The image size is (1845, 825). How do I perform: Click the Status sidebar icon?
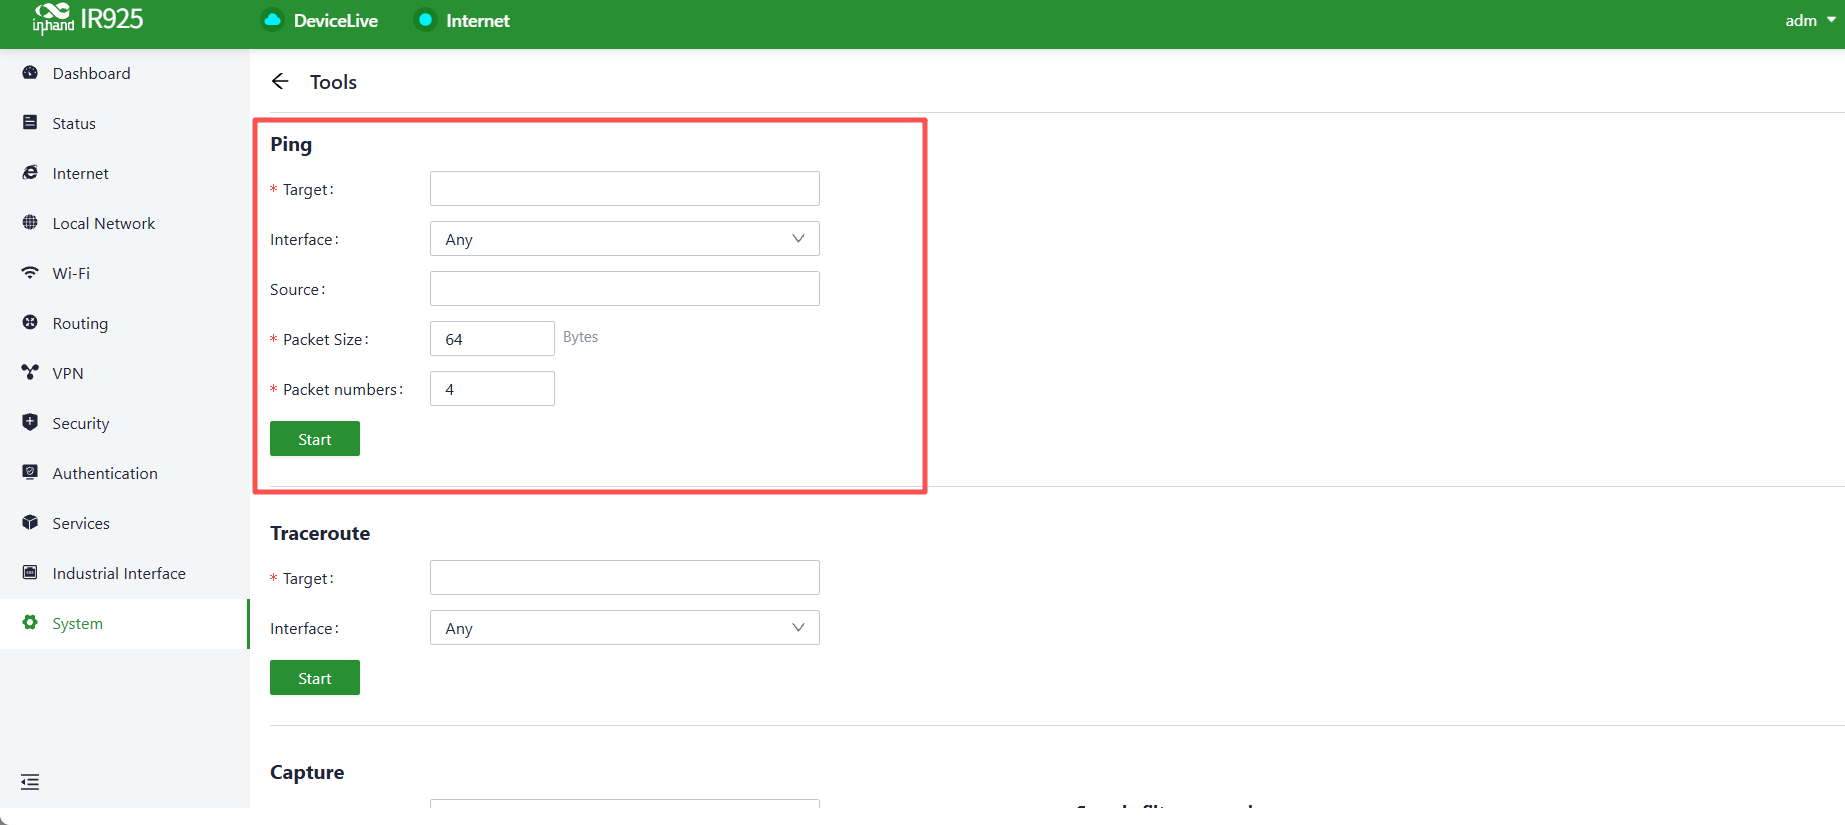click(x=30, y=123)
